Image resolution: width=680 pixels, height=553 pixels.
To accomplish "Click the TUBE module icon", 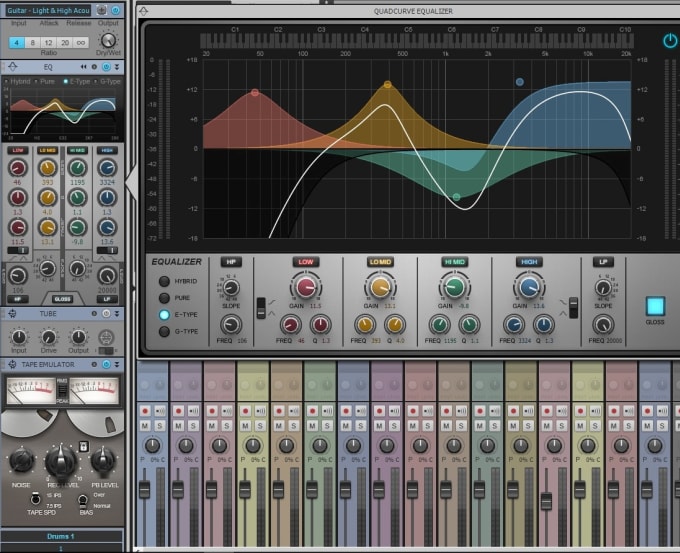I will click(12, 313).
